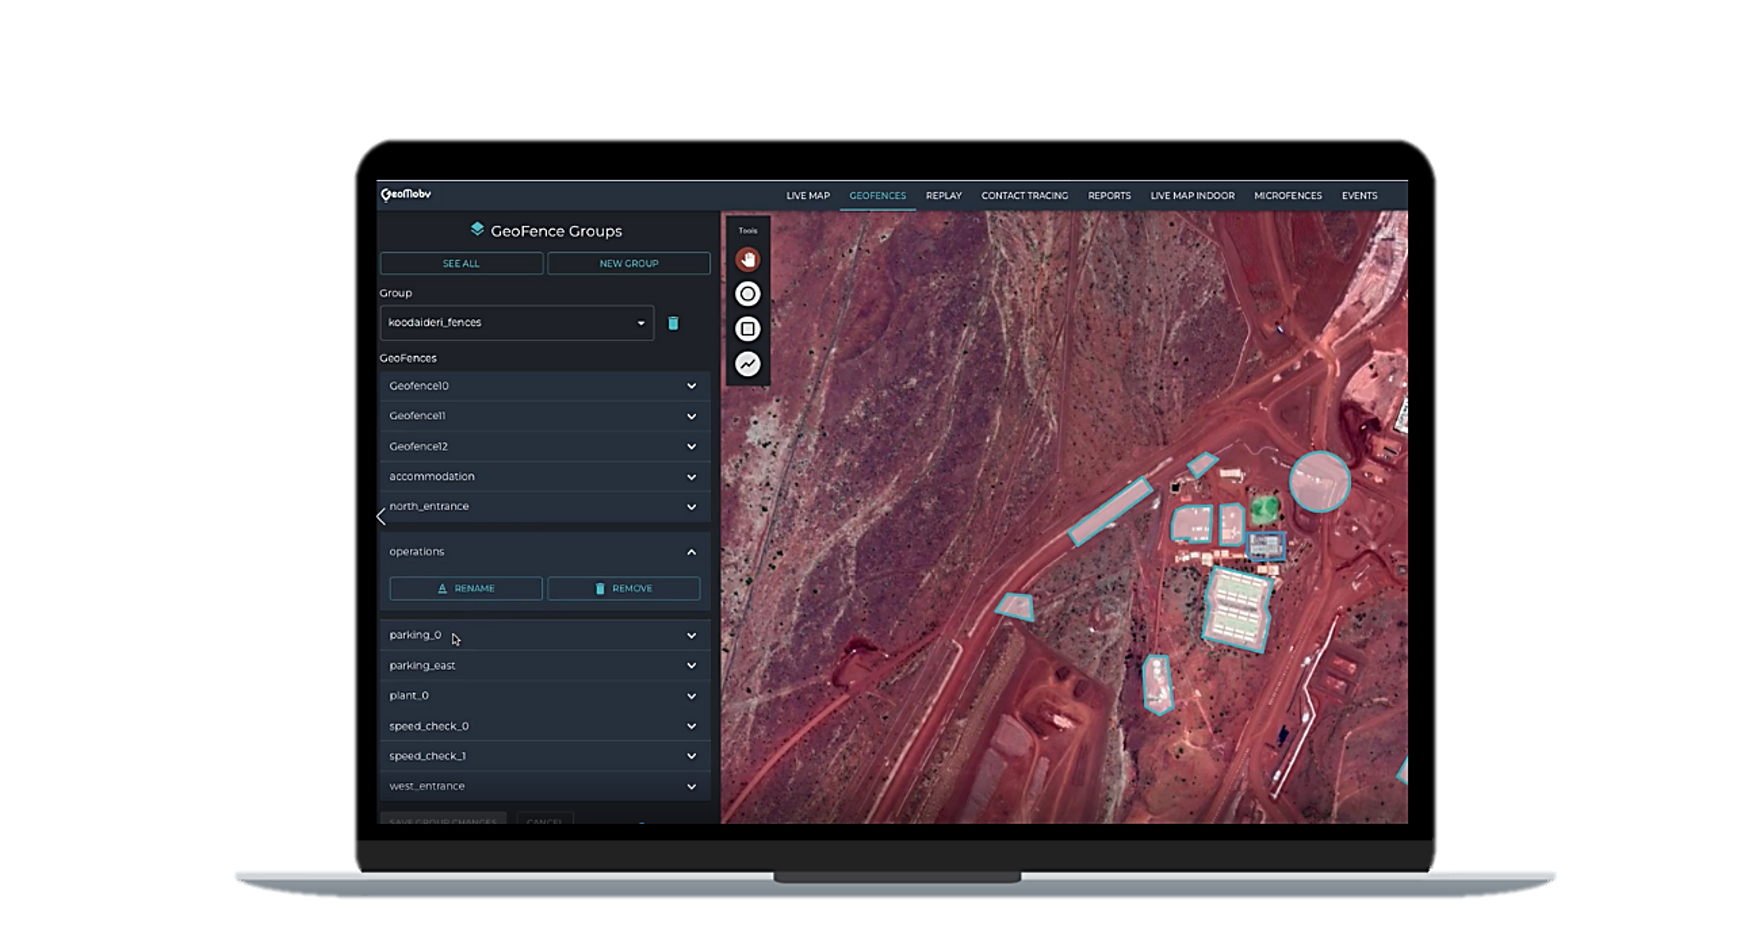Click the GeoFence Groups layers icon
Screen dimensions: 1760x947
[x=477, y=230]
